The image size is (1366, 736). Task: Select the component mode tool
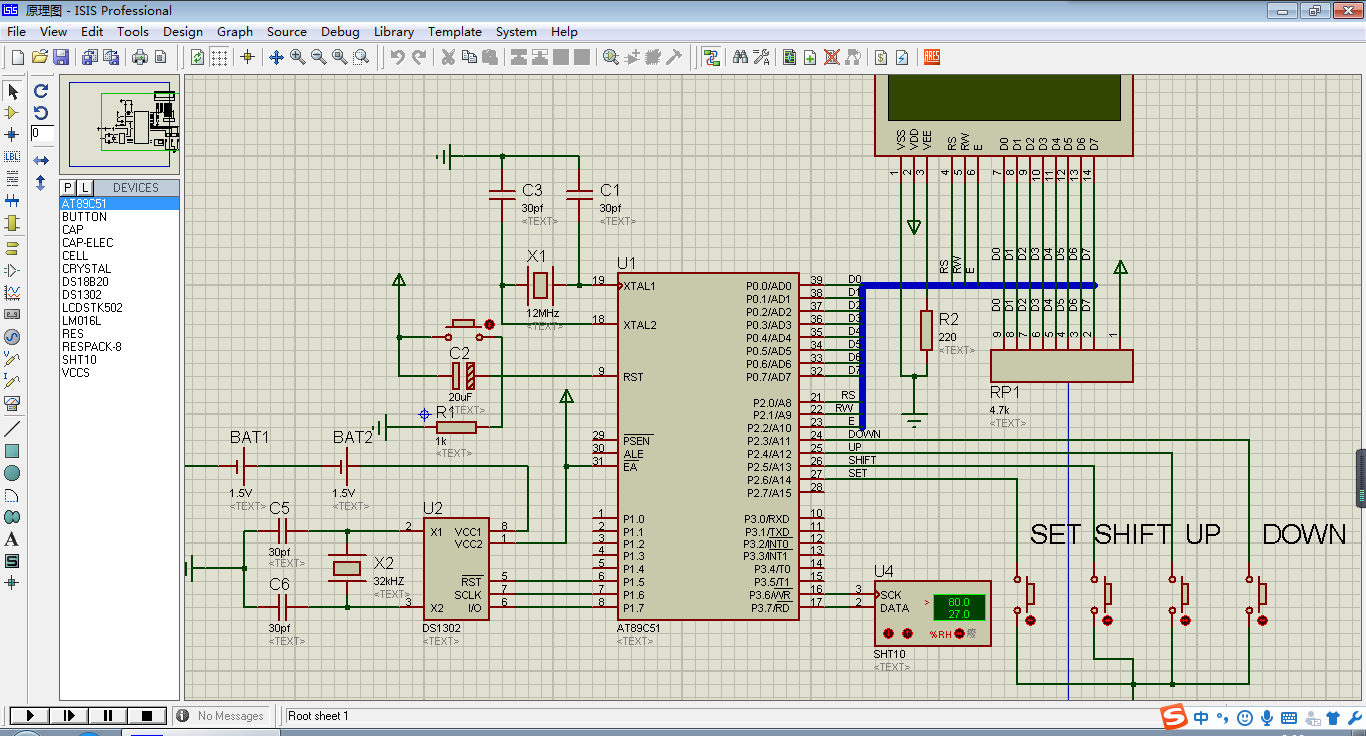tap(12, 113)
